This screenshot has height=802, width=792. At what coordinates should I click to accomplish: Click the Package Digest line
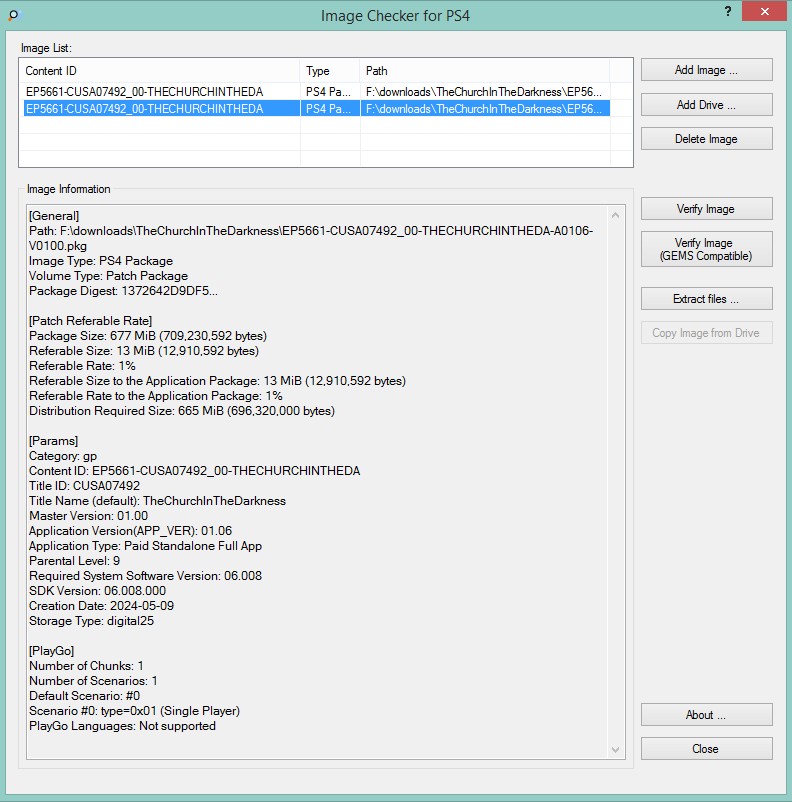point(123,291)
